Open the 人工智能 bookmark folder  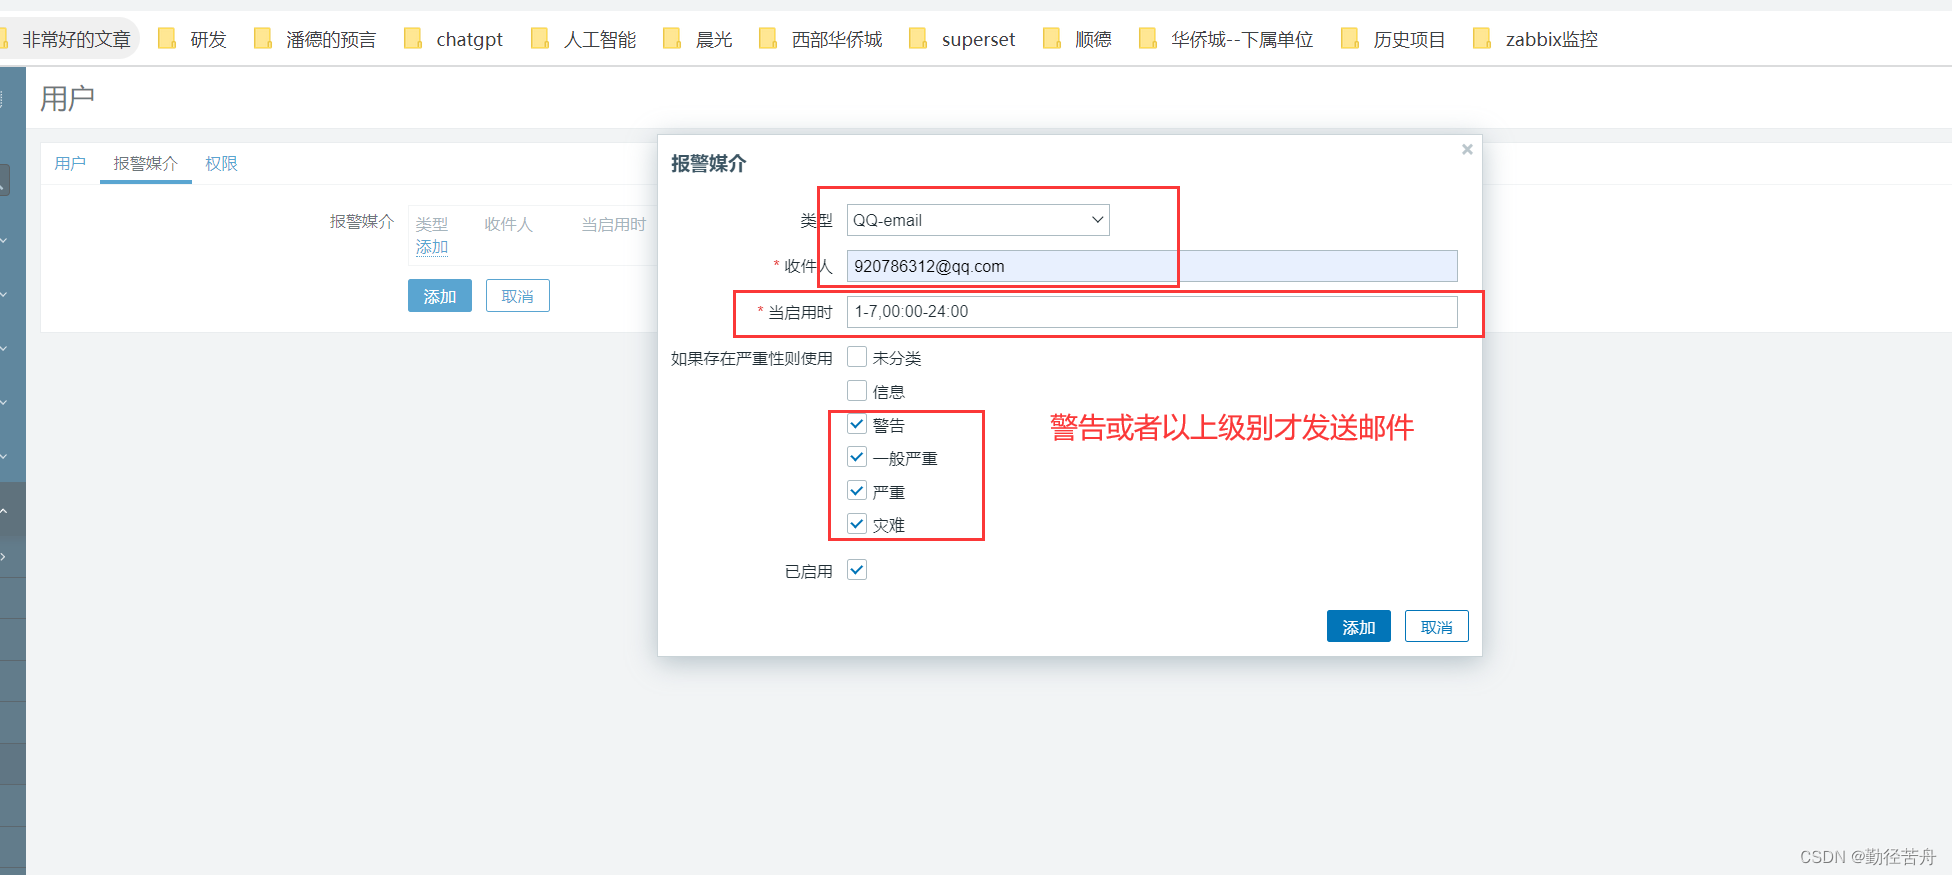[x=584, y=39]
